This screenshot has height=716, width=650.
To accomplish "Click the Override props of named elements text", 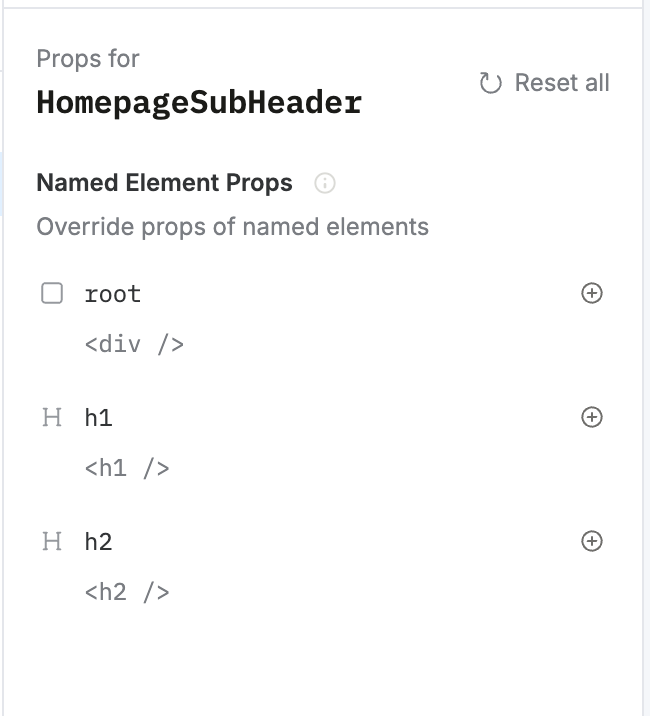I will 232,227.
